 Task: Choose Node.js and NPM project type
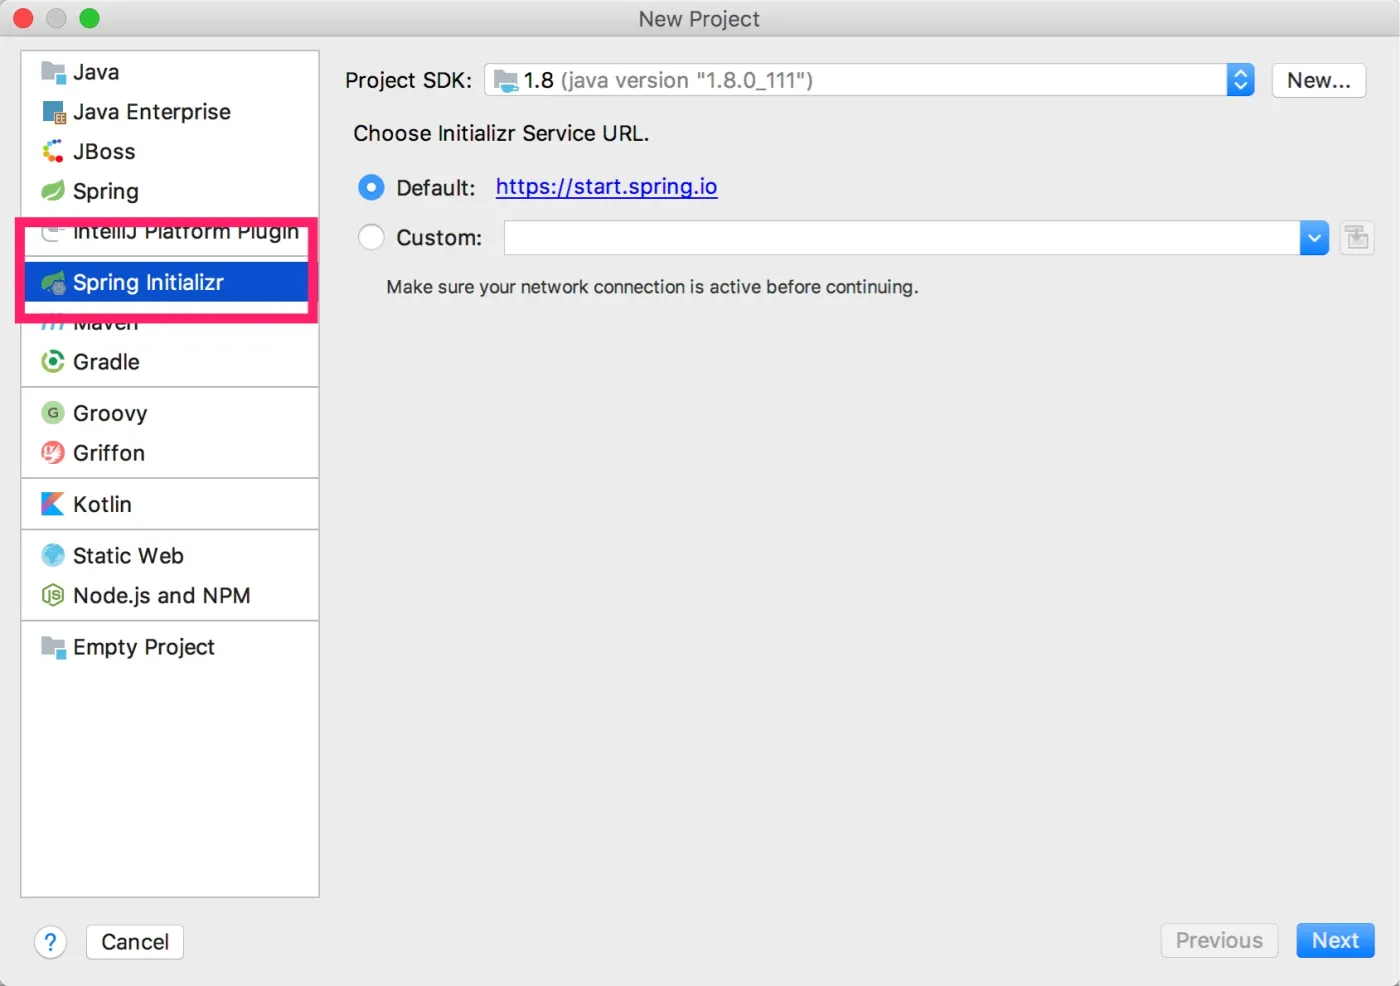(x=170, y=596)
